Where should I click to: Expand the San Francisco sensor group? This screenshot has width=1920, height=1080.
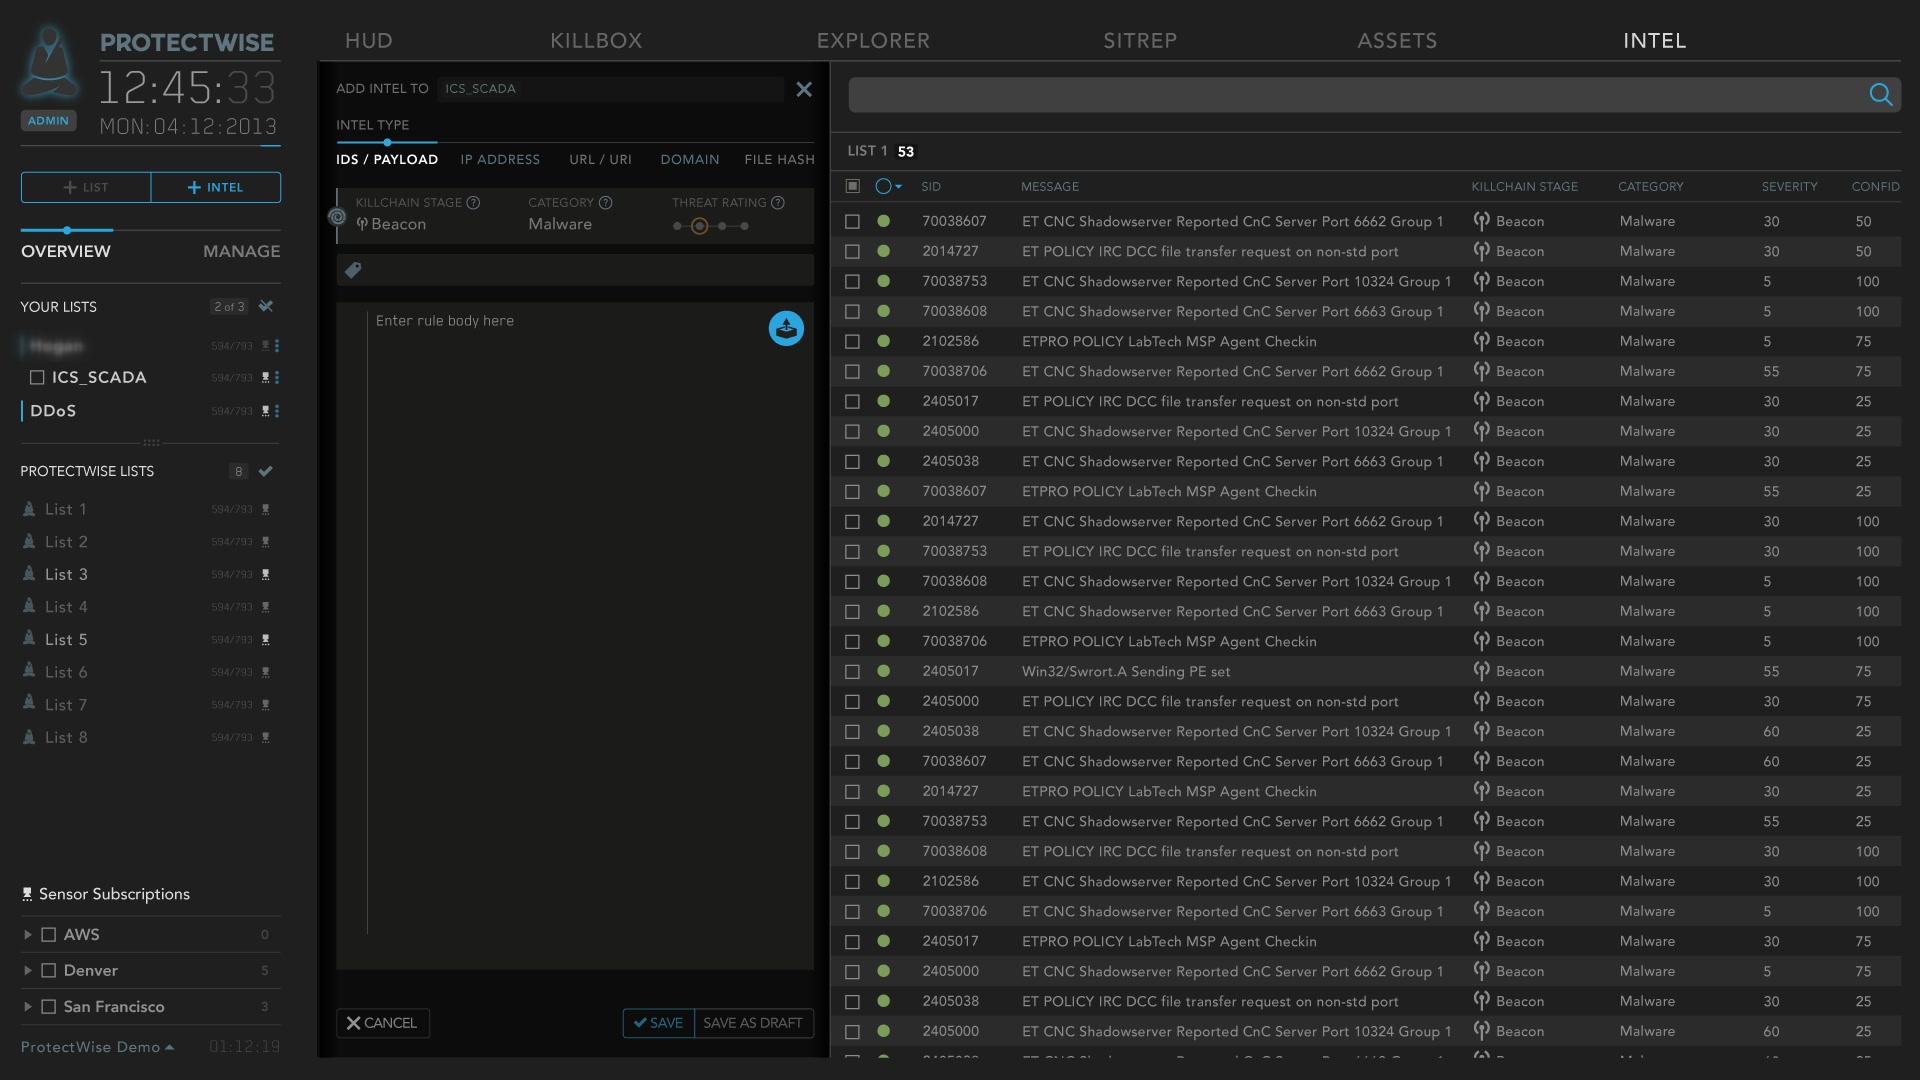[27, 1006]
